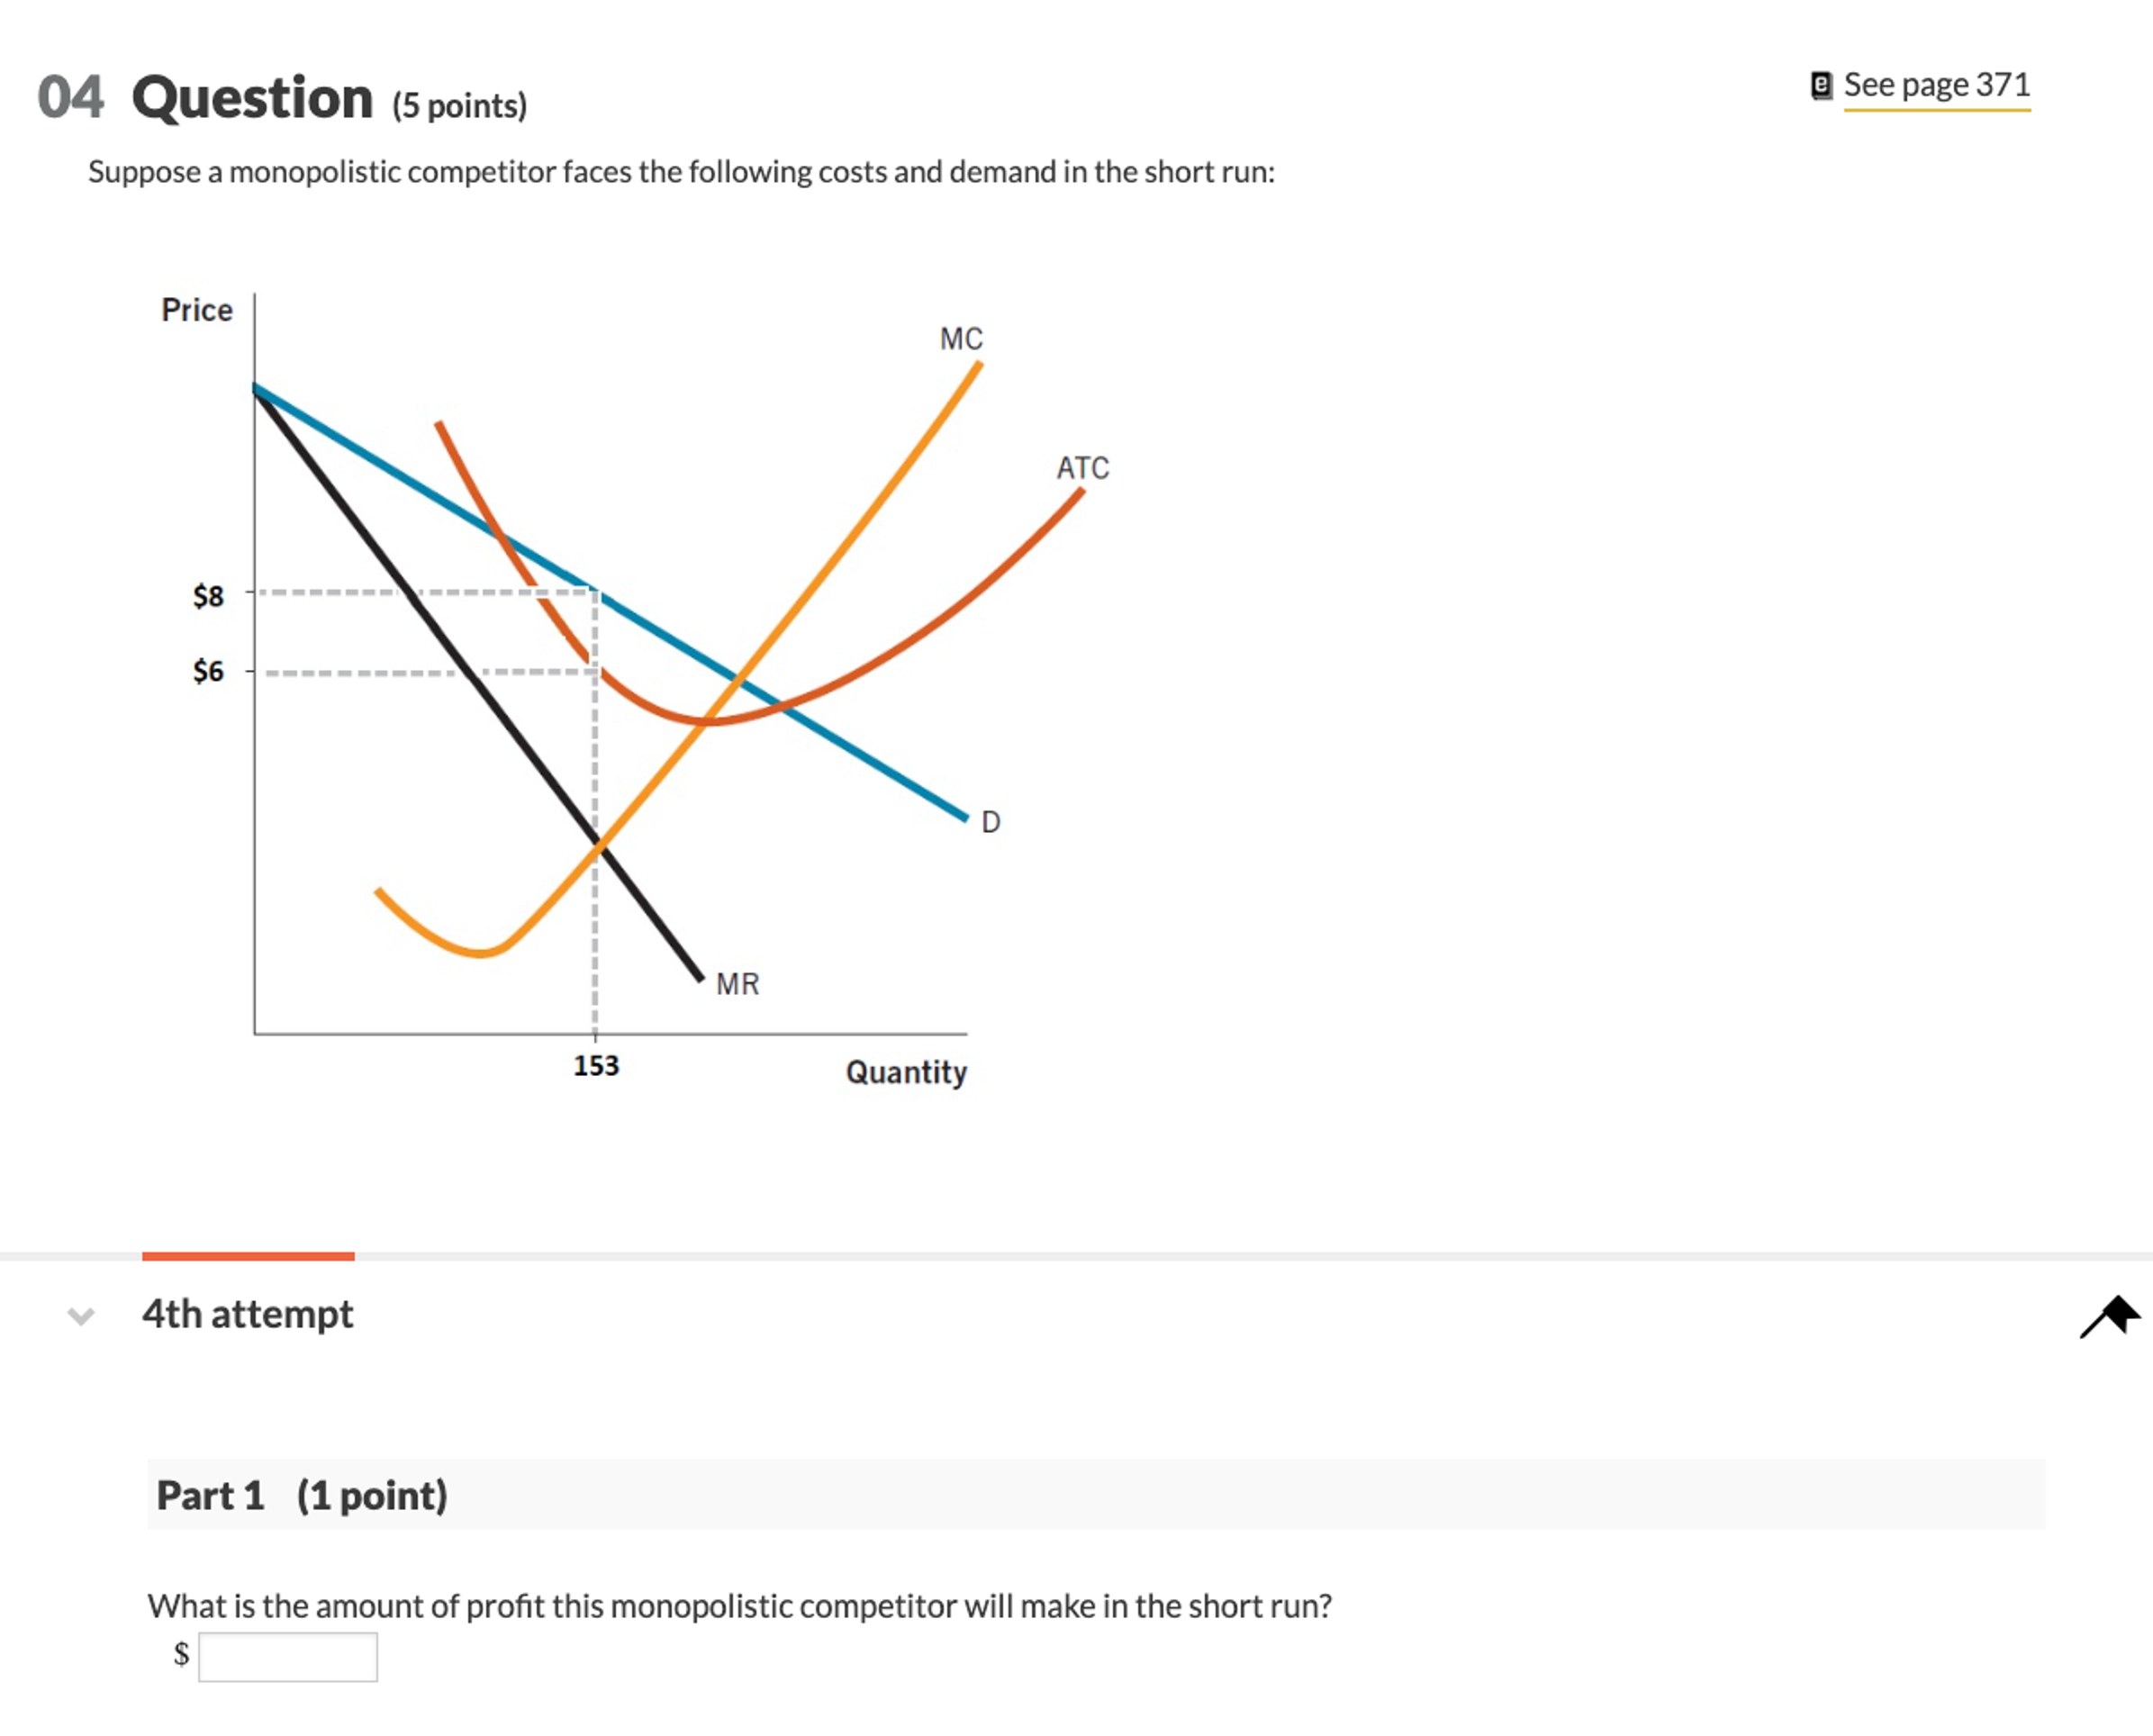Click the D demand curve label
Image resolution: width=2153 pixels, height=1736 pixels.
(991, 822)
